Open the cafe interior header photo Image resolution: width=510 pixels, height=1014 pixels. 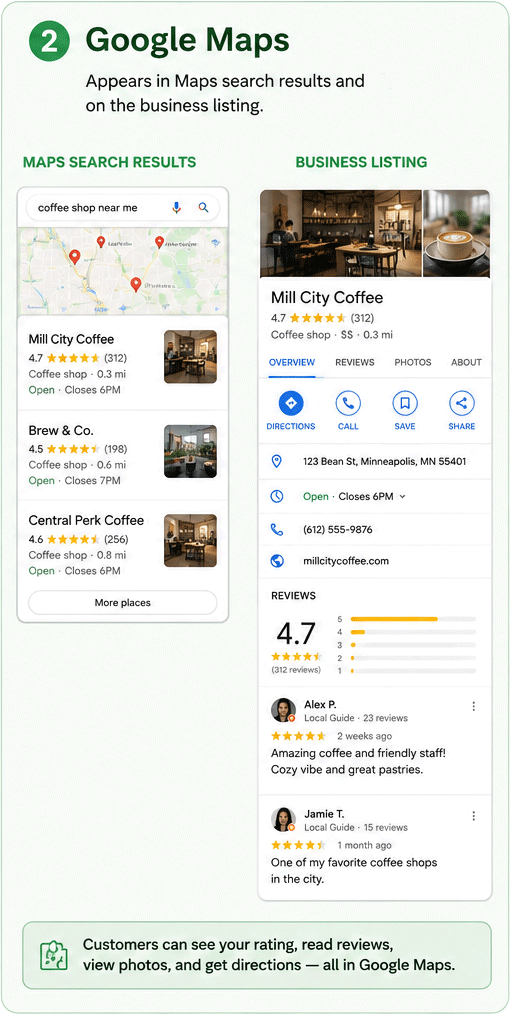340,233
